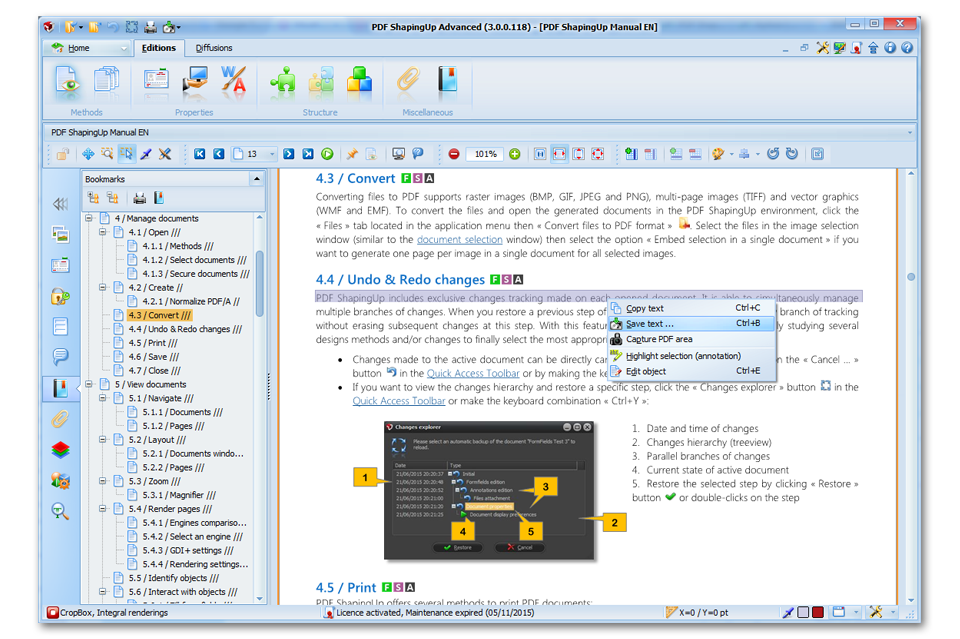Select the pan/move arrows tool

point(88,154)
